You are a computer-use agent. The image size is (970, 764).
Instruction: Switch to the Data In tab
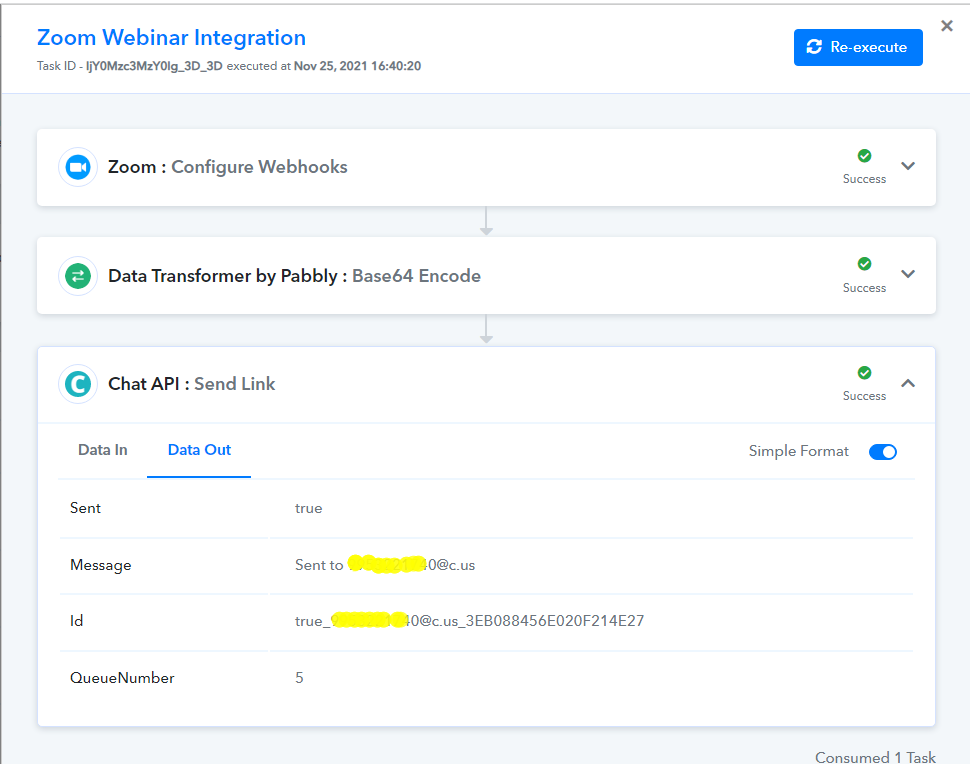point(103,450)
